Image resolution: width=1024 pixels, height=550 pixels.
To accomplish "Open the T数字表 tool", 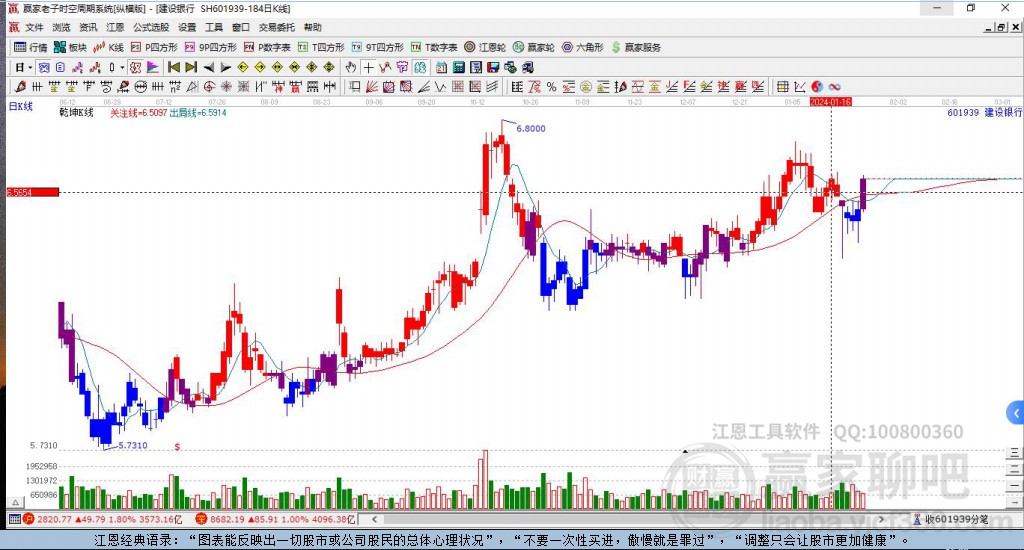I will [x=434, y=47].
